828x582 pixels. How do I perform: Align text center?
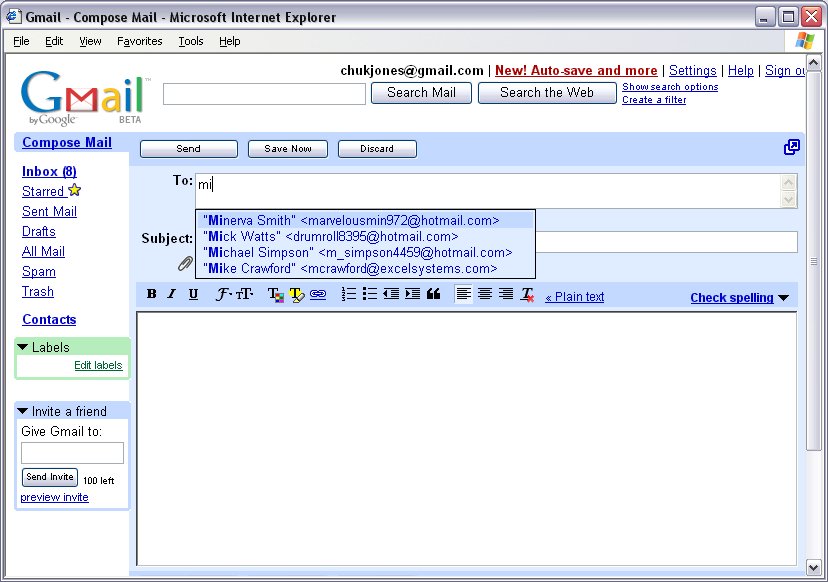click(x=485, y=294)
